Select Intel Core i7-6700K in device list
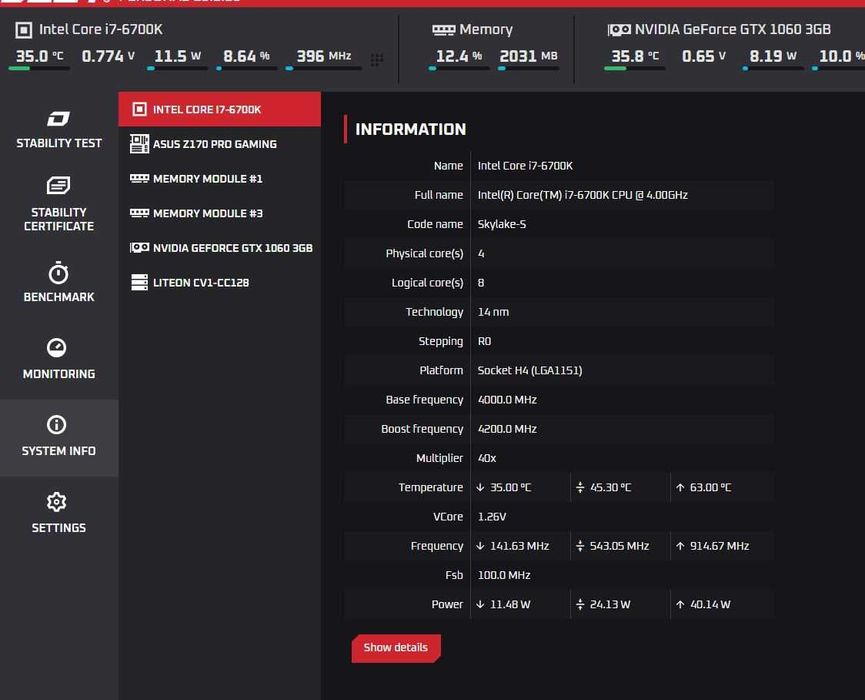 (x=220, y=109)
